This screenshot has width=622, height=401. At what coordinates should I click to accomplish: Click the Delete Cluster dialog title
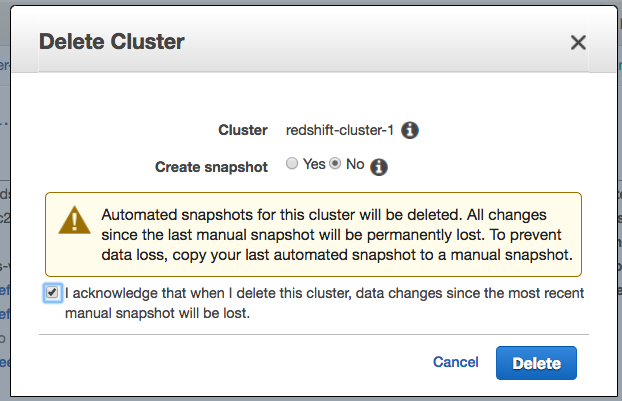pos(111,42)
